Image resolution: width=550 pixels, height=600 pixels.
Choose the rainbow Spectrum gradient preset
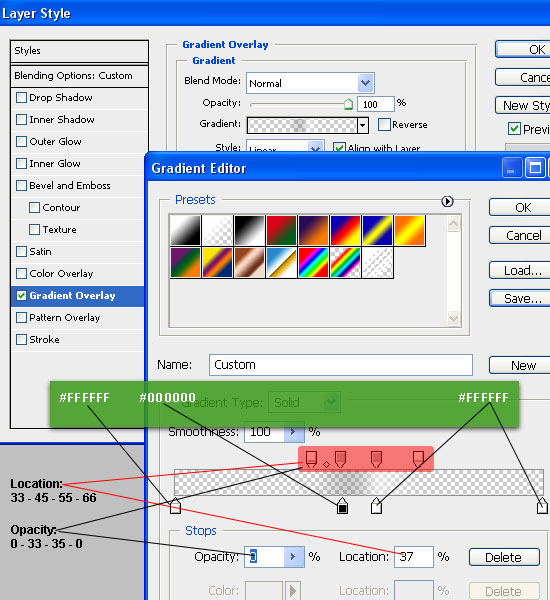pos(313,262)
